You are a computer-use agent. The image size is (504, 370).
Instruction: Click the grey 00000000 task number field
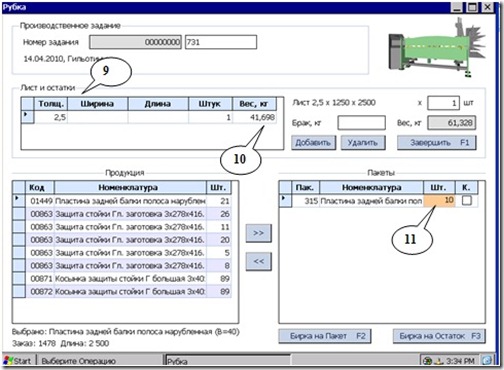point(135,42)
